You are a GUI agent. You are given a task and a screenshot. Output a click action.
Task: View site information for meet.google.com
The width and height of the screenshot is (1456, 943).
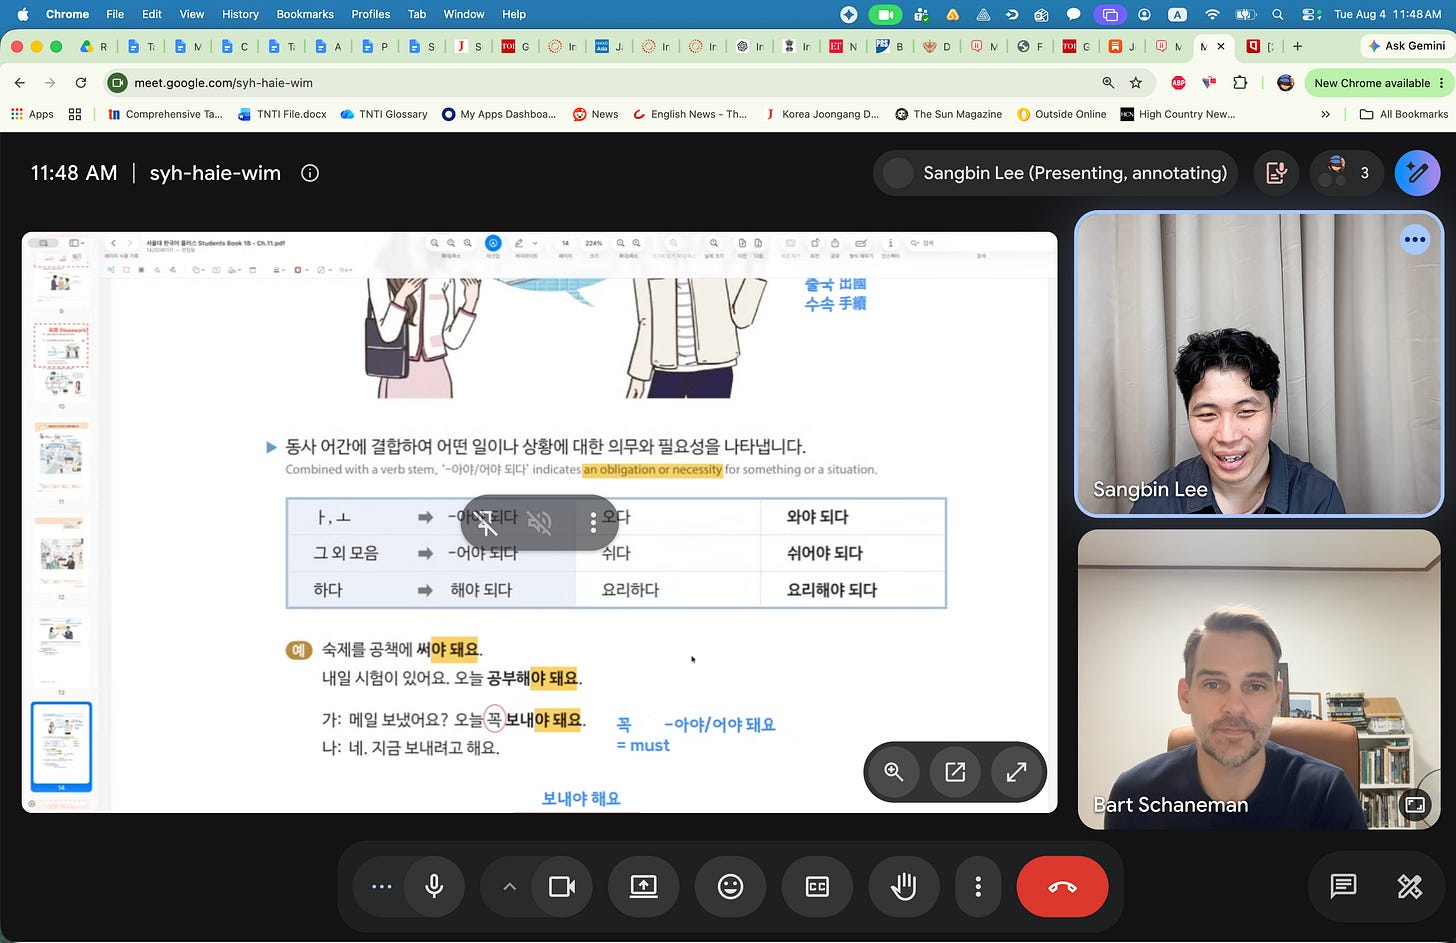coord(118,83)
